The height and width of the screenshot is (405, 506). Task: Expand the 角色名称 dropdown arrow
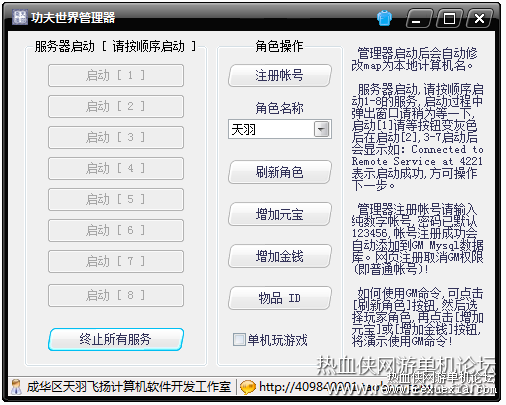click(x=322, y=129)
